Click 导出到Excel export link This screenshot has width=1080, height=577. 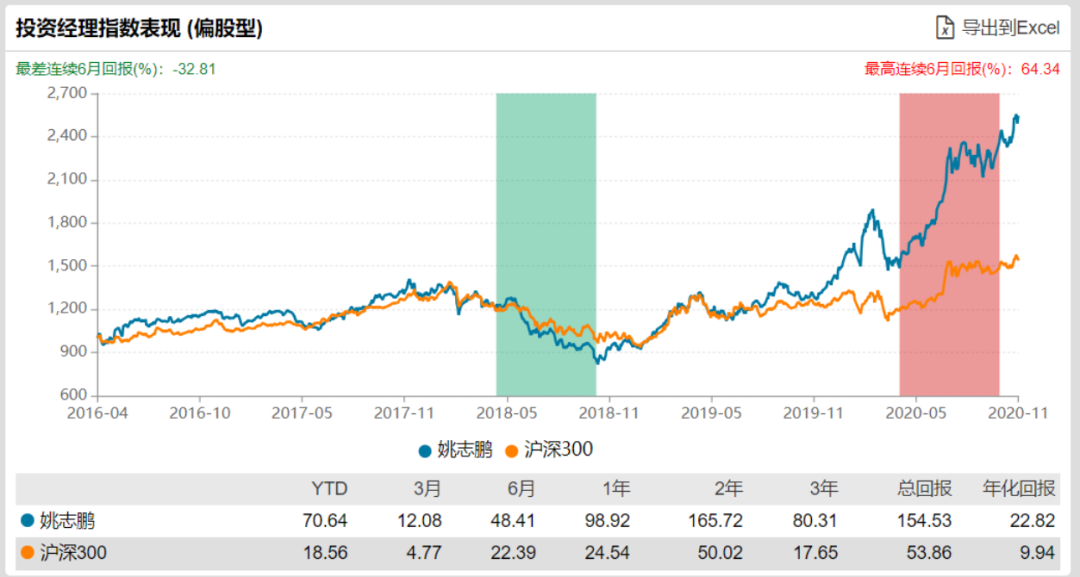click(997, 28)
